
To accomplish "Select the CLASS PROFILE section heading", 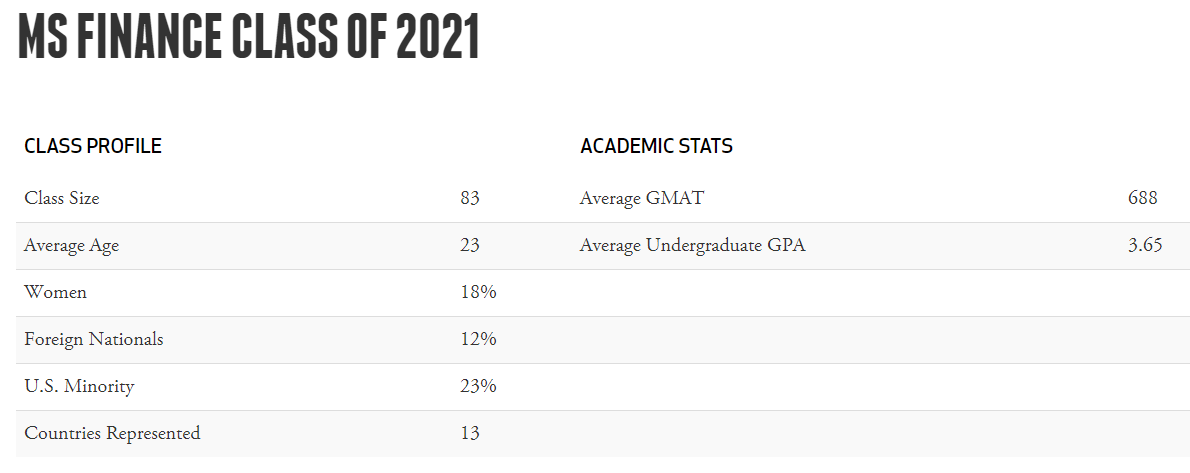I will coord(93,146).
